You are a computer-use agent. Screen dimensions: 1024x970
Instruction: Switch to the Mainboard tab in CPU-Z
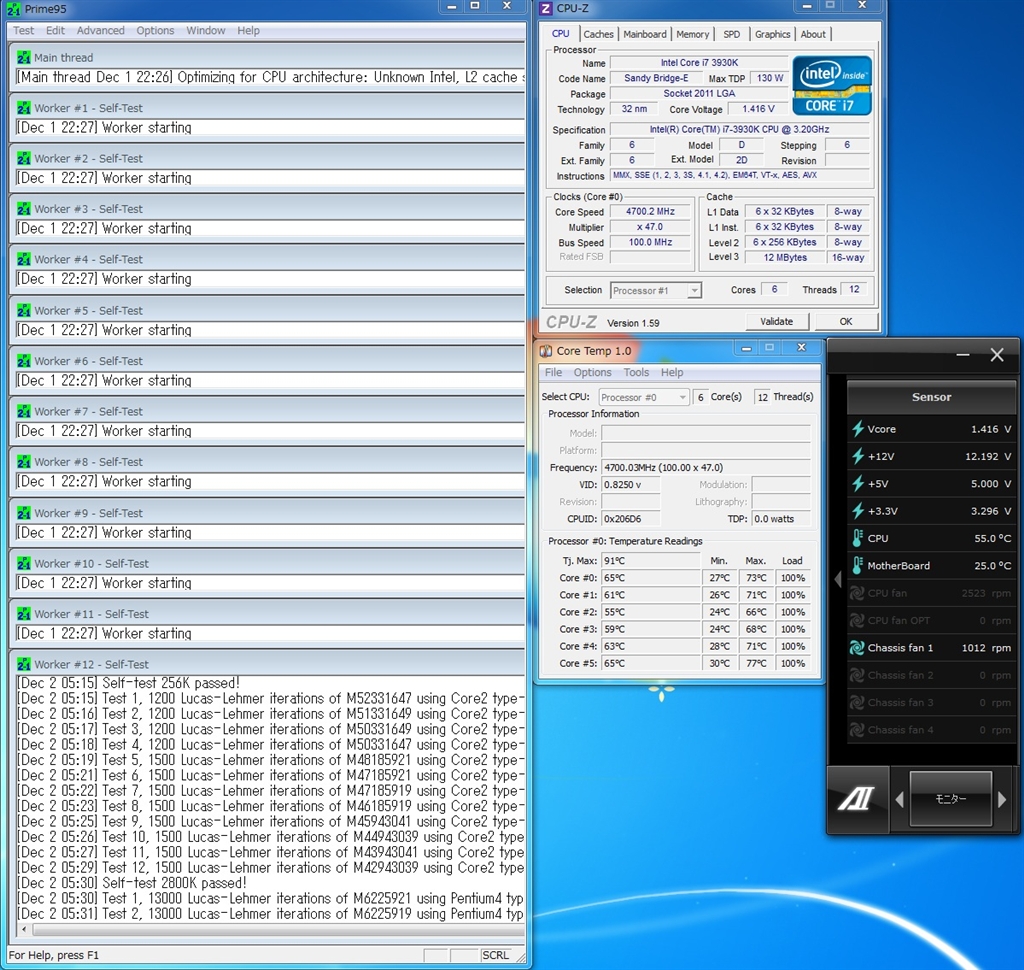tap(645, 34)
